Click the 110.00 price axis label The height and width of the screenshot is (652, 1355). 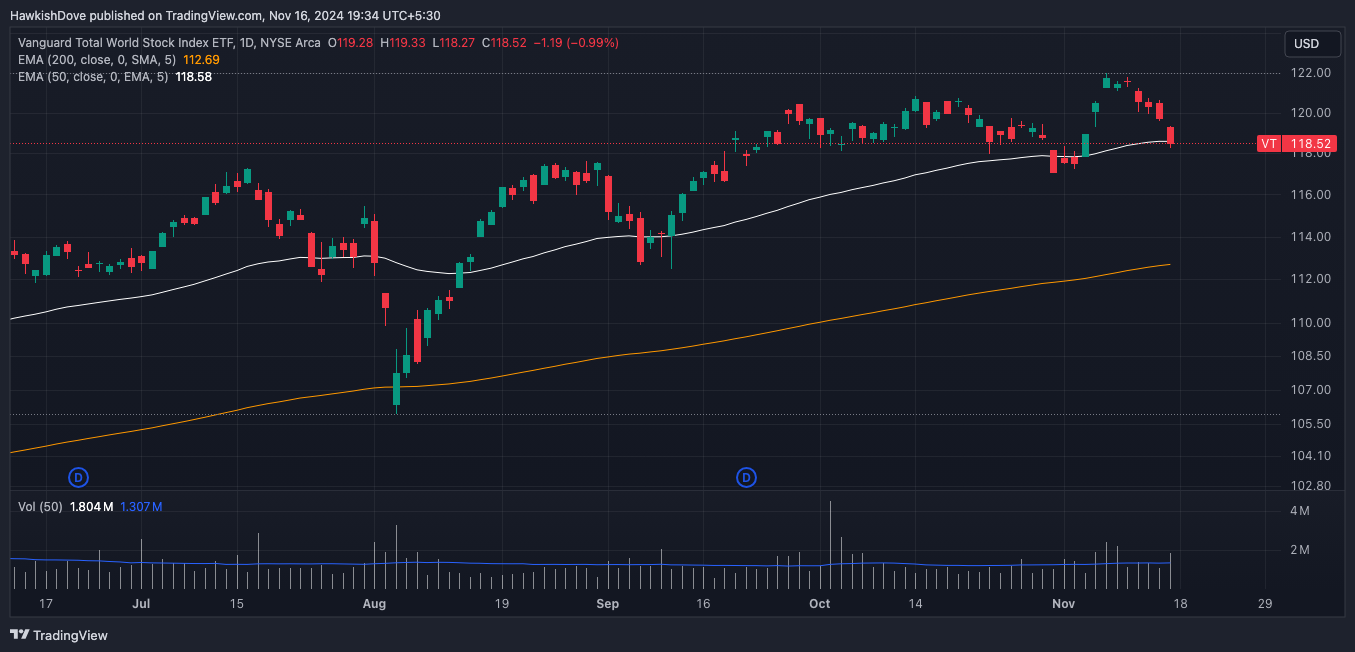click(x=1311, y=323)
